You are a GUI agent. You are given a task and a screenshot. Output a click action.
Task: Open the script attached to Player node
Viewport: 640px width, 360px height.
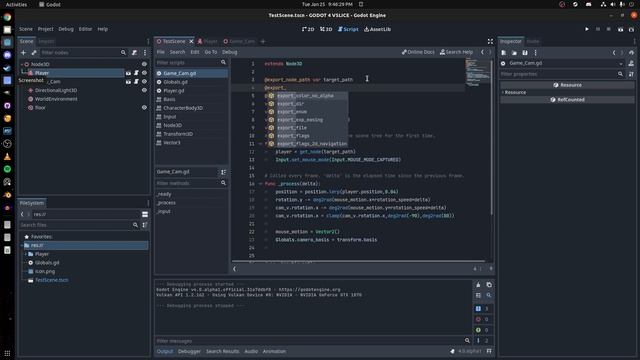pyautogui.click(x=136, y=73)
